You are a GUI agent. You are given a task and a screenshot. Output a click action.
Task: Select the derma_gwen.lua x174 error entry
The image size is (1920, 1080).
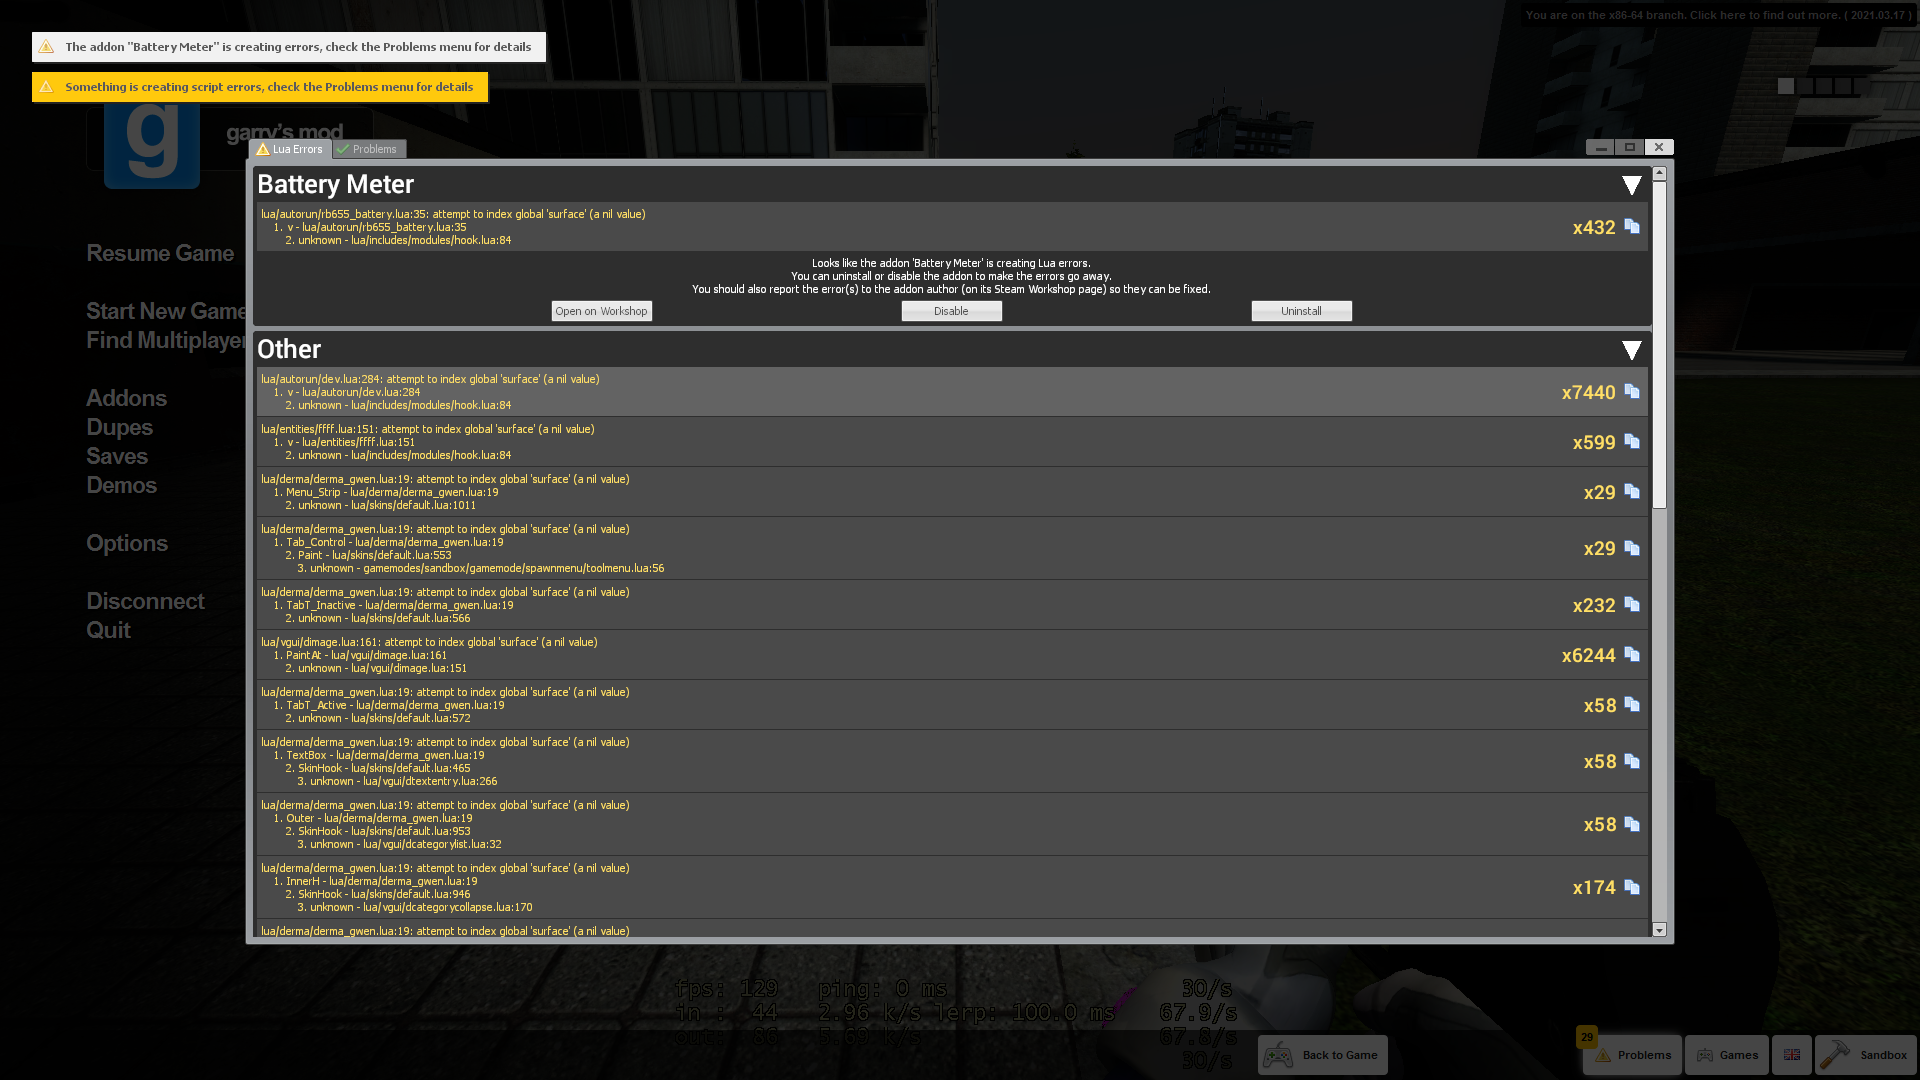(x=949, y=887)
